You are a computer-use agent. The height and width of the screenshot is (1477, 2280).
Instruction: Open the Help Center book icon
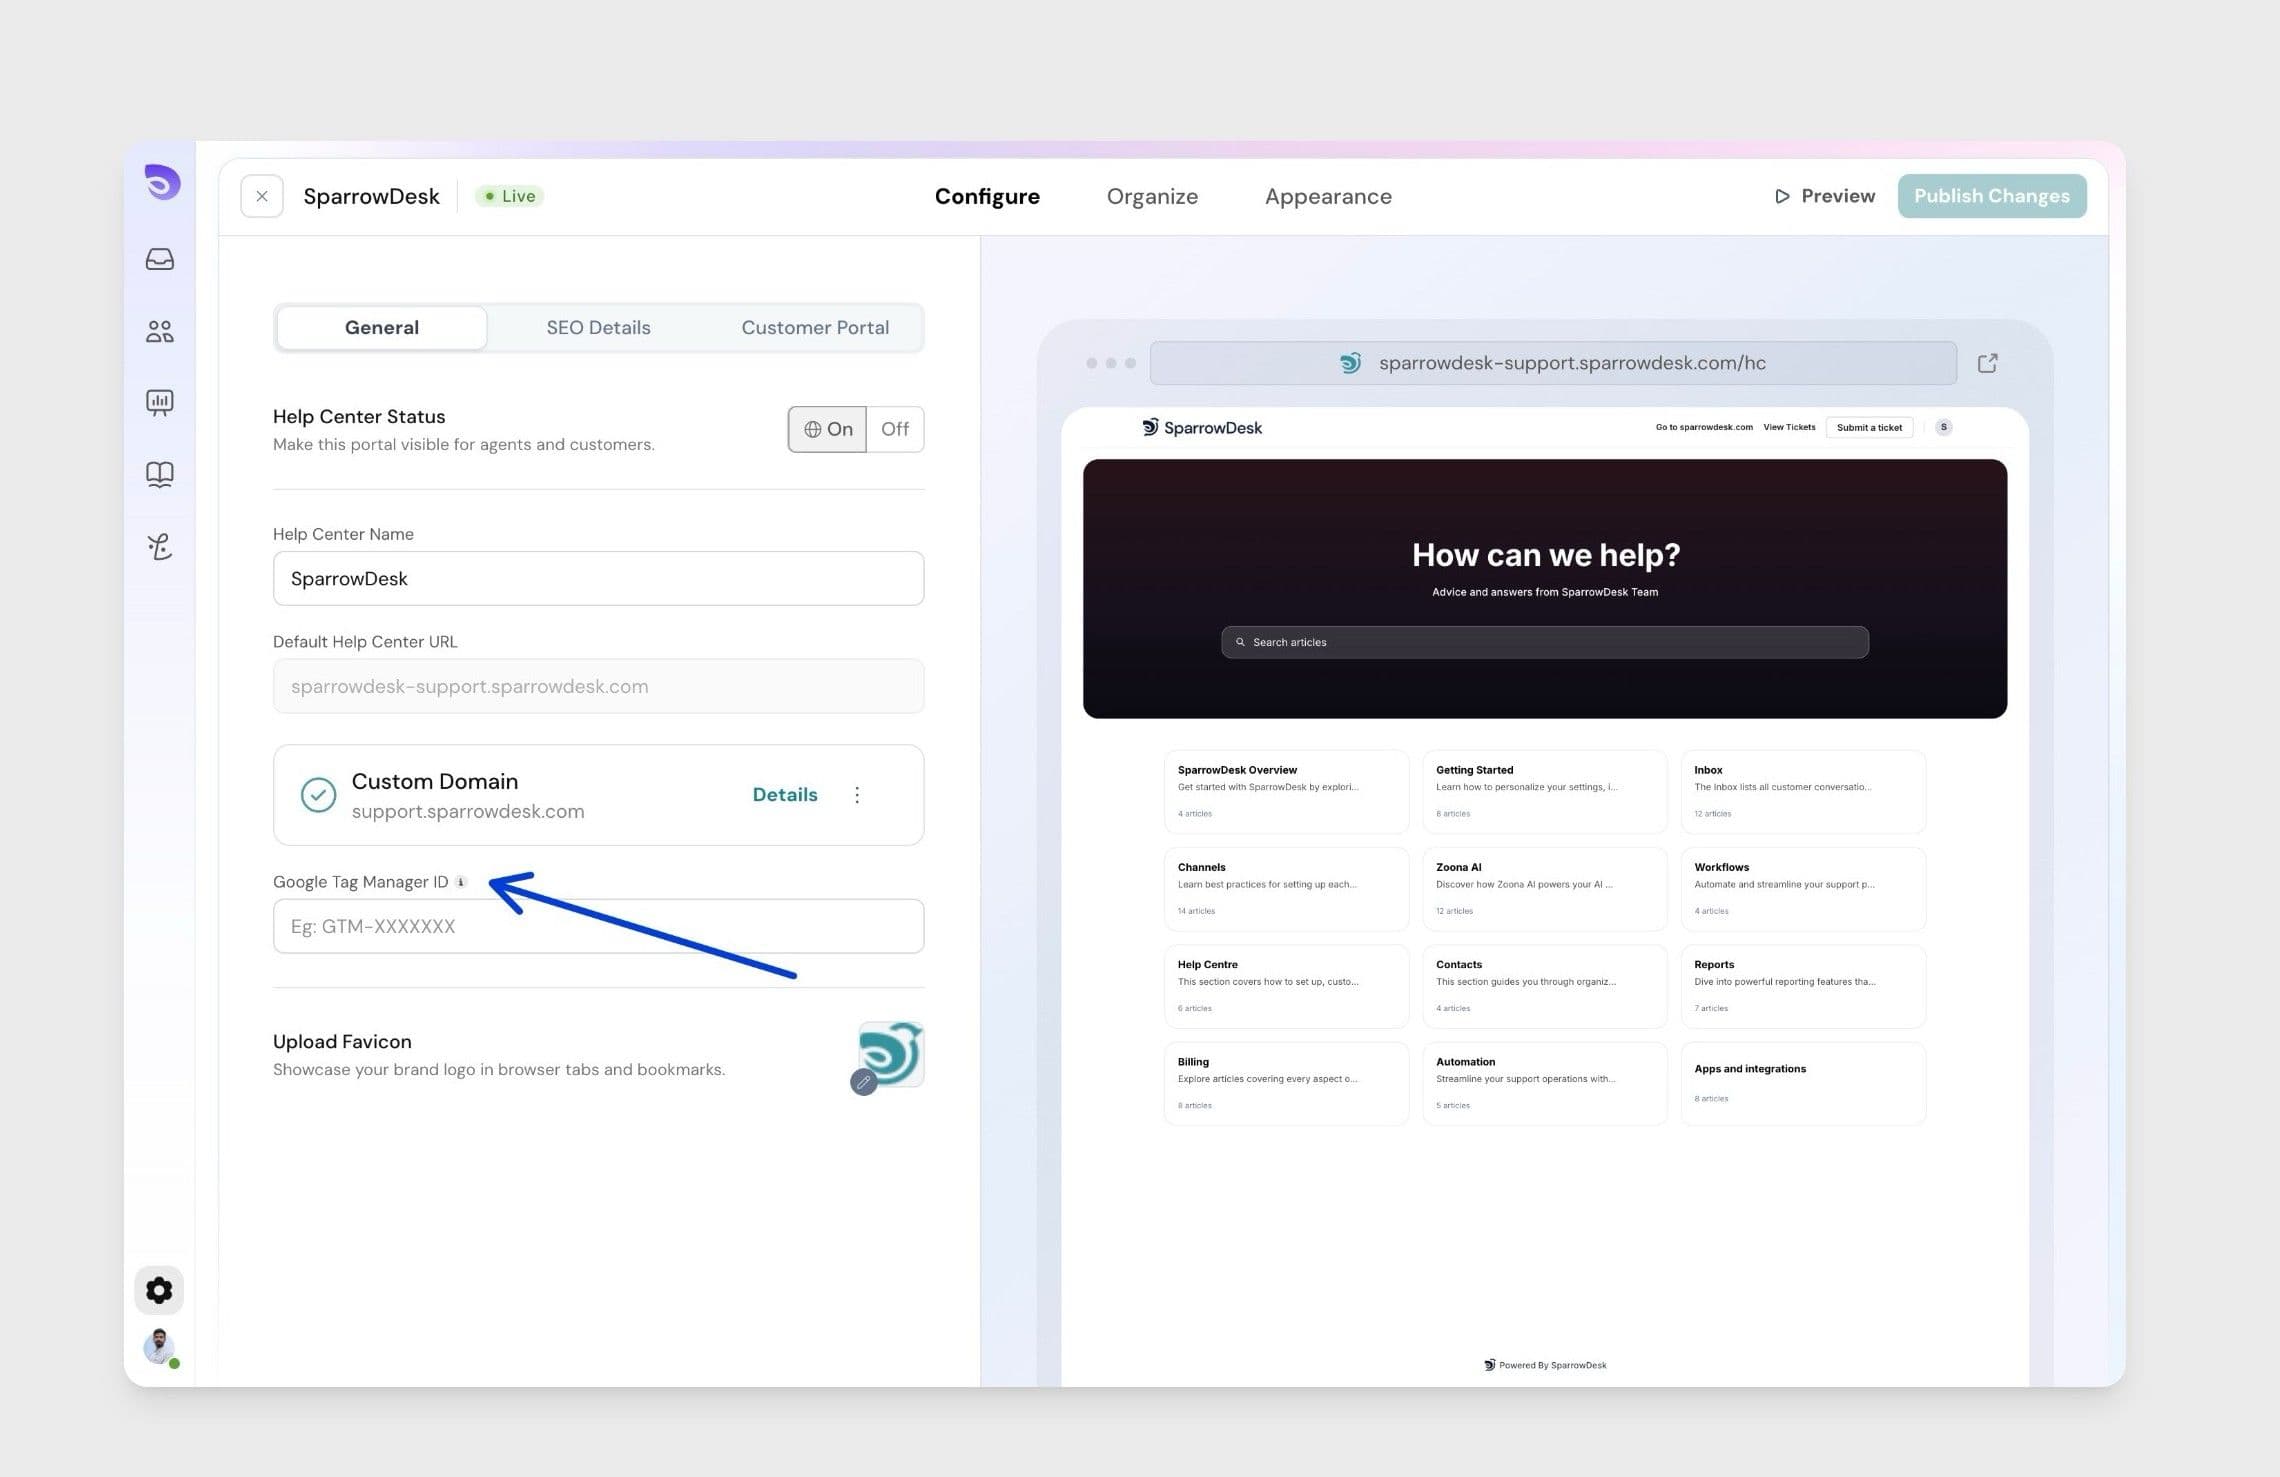click(160, 474)
